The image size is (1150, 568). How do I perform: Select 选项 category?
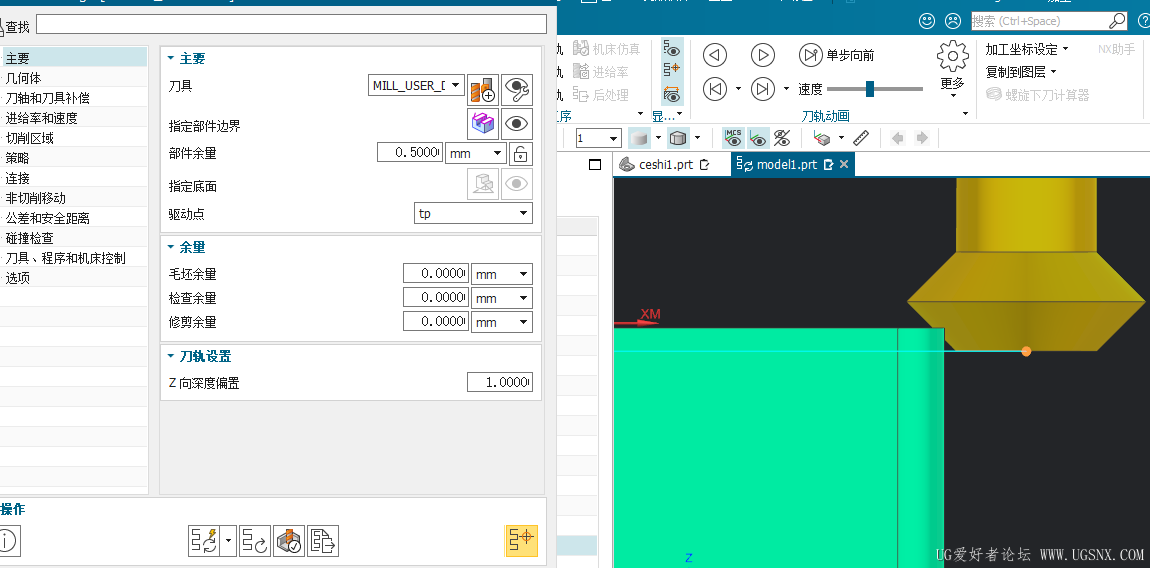tap(73, 278)
